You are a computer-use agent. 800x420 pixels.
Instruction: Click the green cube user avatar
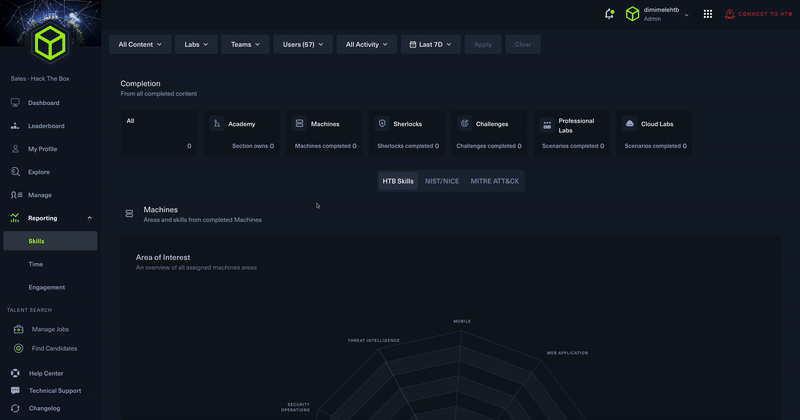[x=632, y=14]
